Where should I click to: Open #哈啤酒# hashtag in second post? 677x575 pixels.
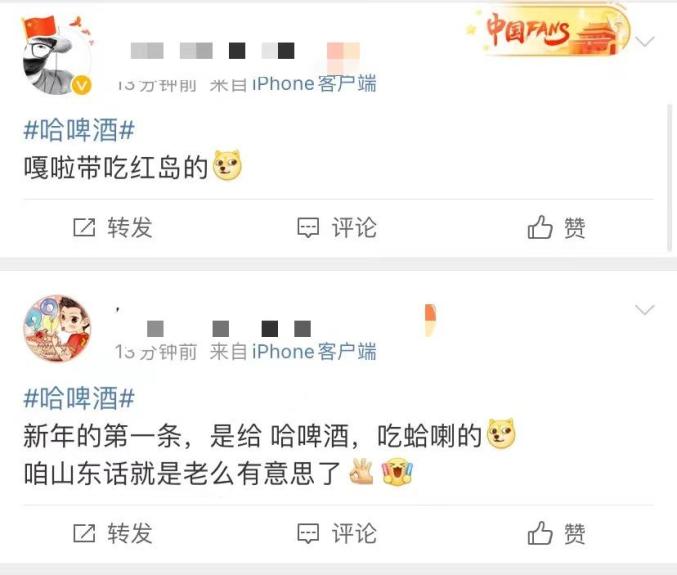[79, 398]
